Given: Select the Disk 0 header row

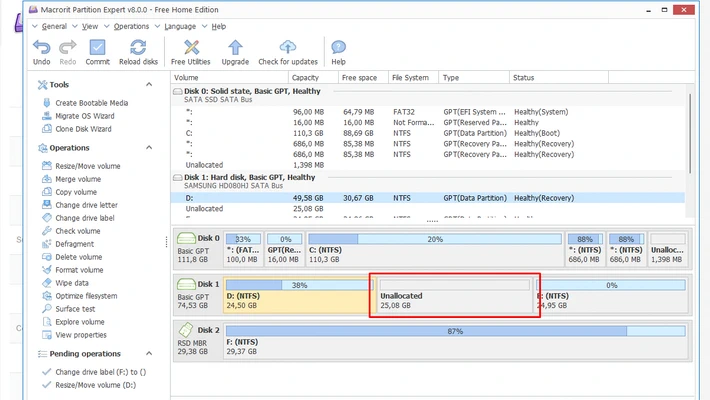Looking at the screenshot, I should click(x=428, y=95).
